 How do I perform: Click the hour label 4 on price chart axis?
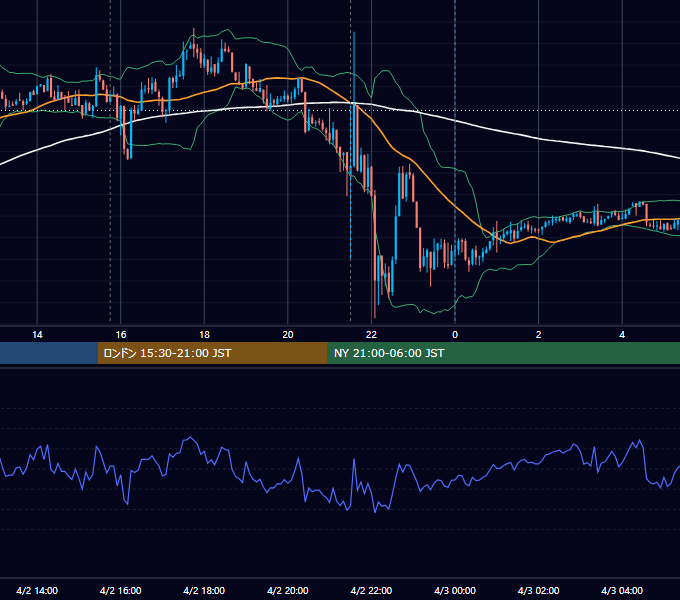(622, 335)
